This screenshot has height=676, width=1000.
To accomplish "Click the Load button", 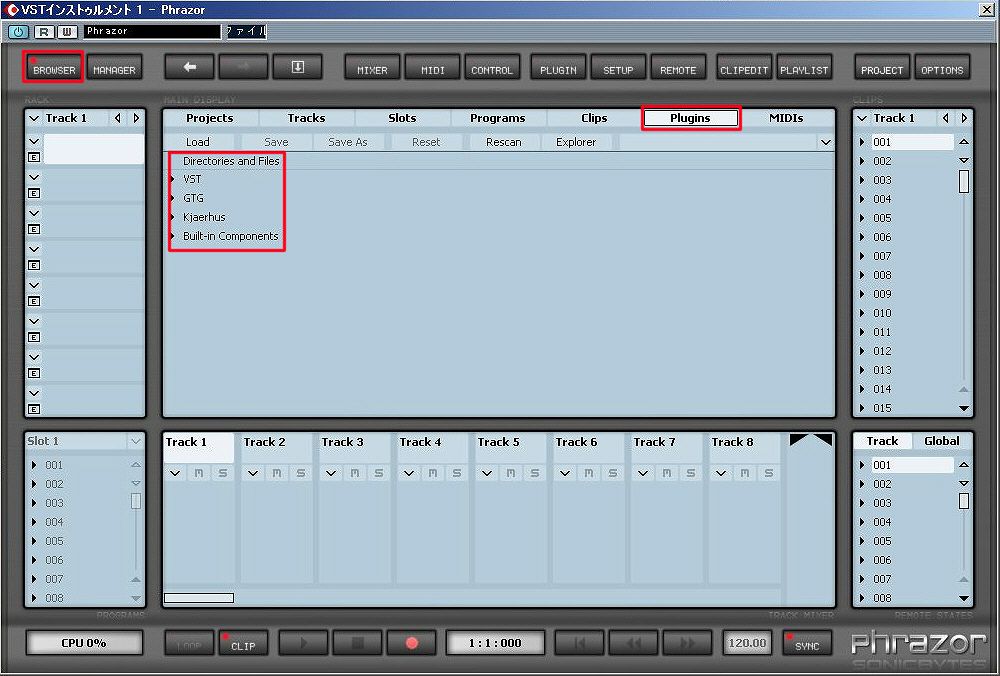I will coord(198,142).
